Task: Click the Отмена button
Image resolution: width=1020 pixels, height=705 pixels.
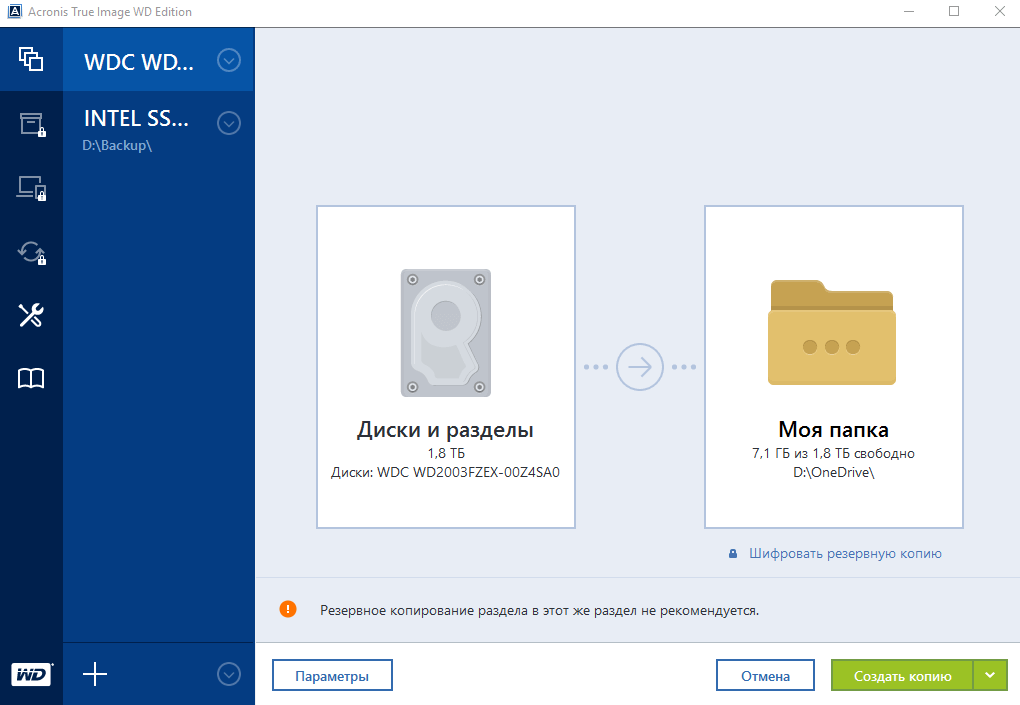Action: tap(765, 675)
